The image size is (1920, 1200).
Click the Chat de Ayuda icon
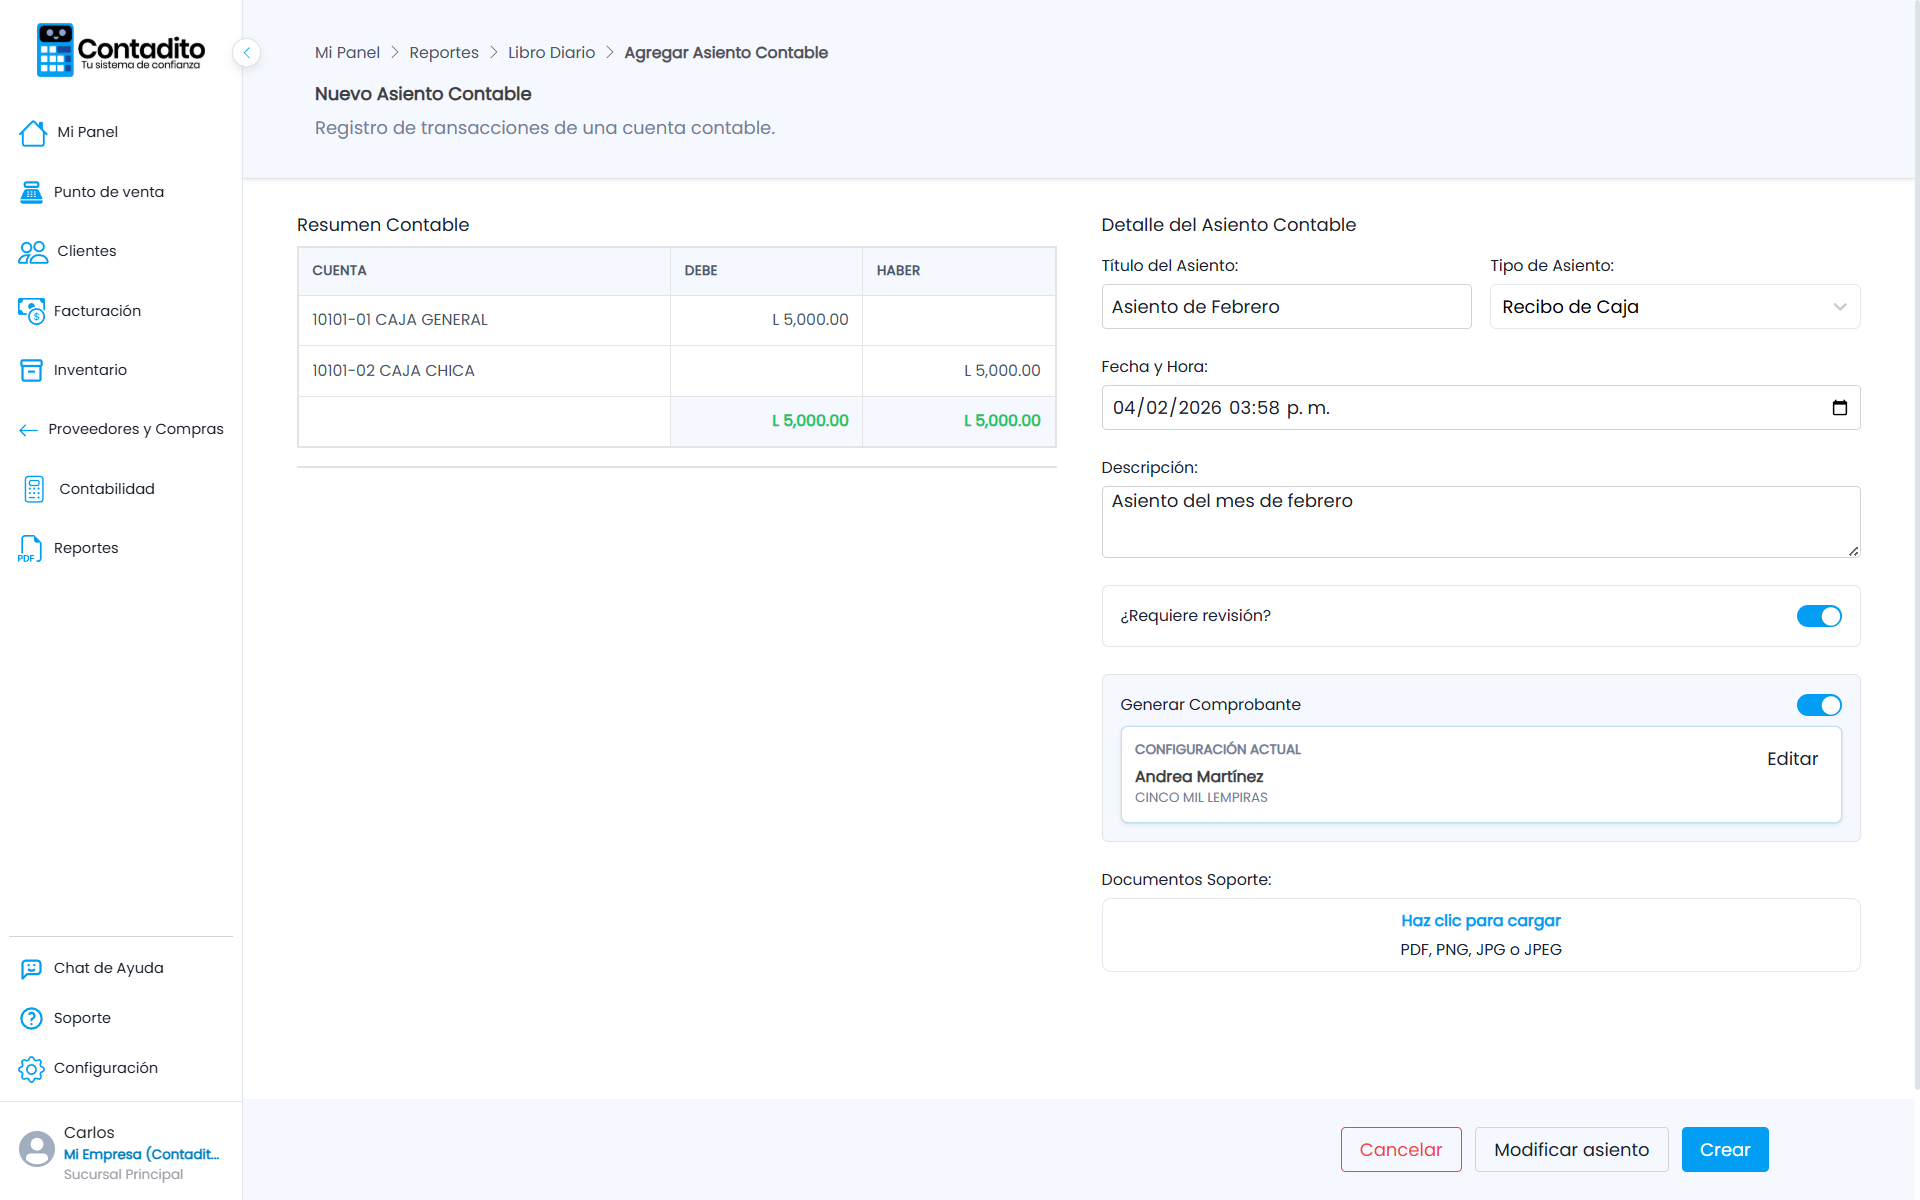click(x=31, y=968)
